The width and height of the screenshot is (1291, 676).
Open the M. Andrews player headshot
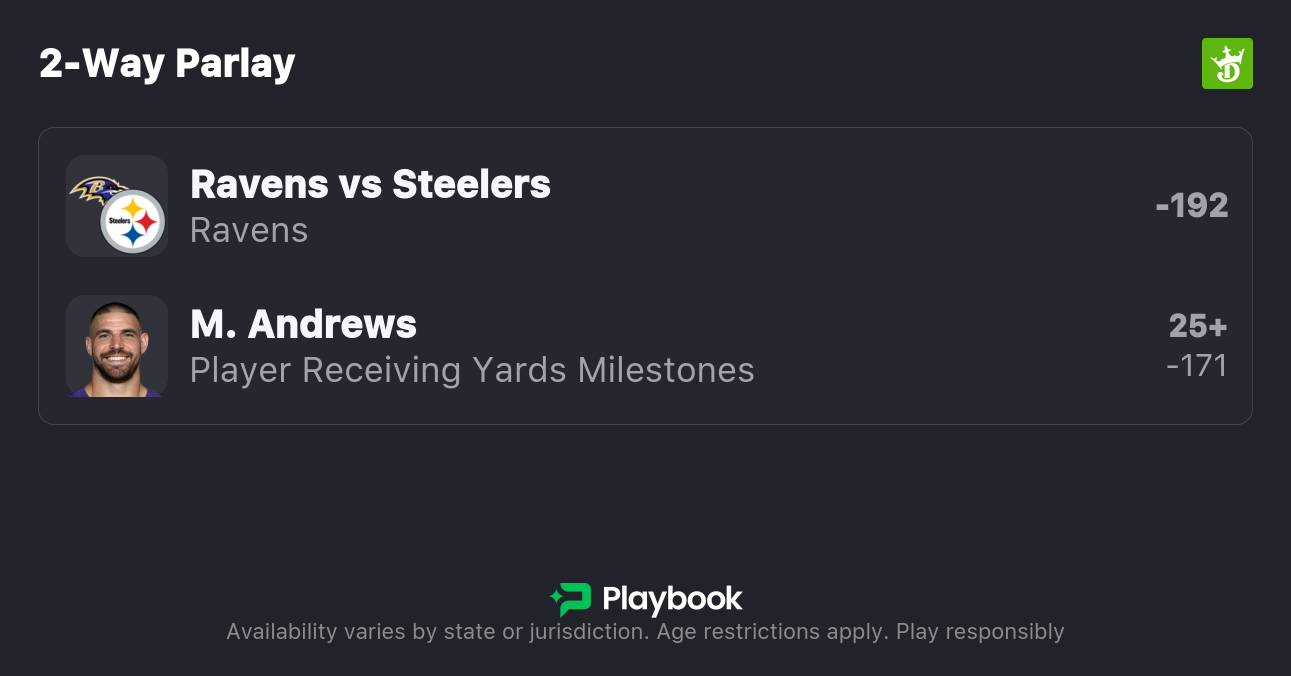click(x=116, y=346)
